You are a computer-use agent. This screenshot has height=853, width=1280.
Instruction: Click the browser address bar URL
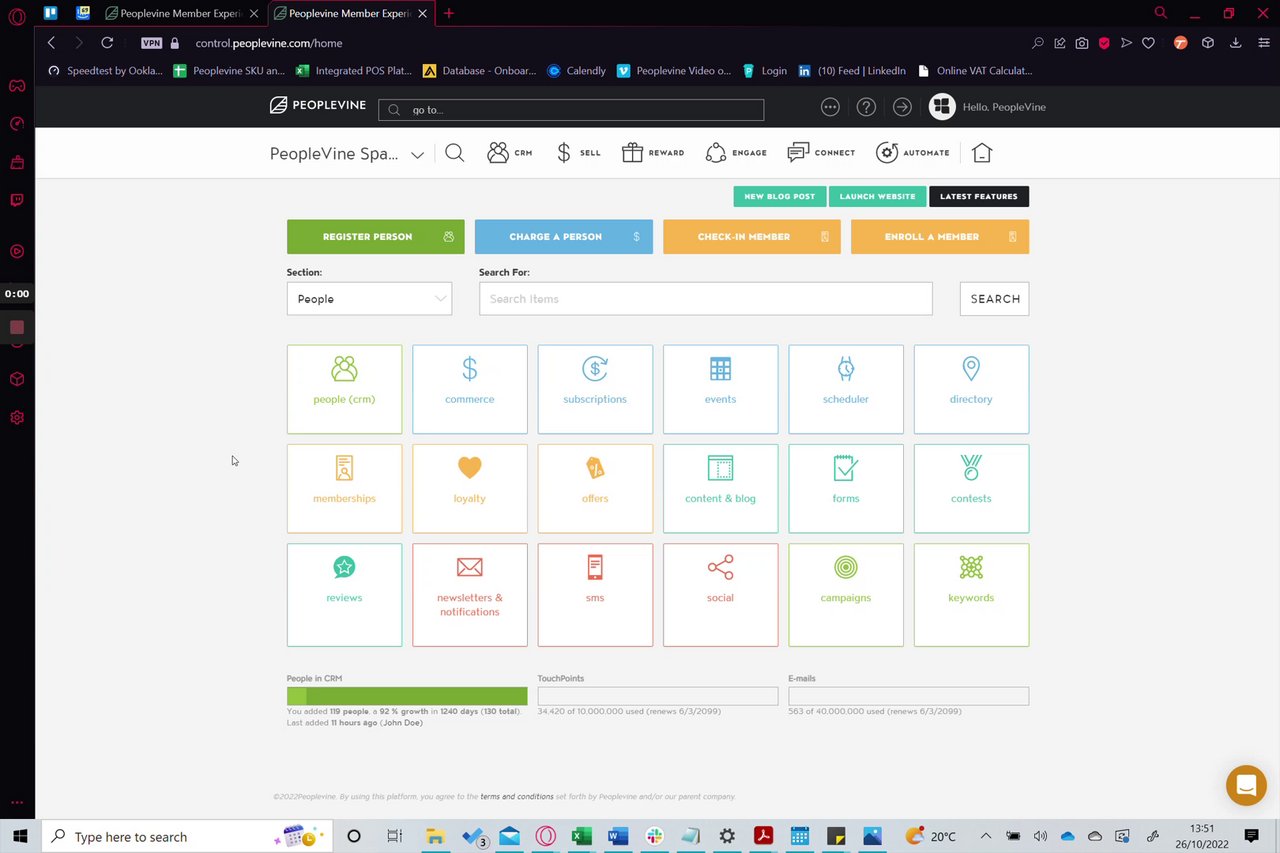[269, 43]
